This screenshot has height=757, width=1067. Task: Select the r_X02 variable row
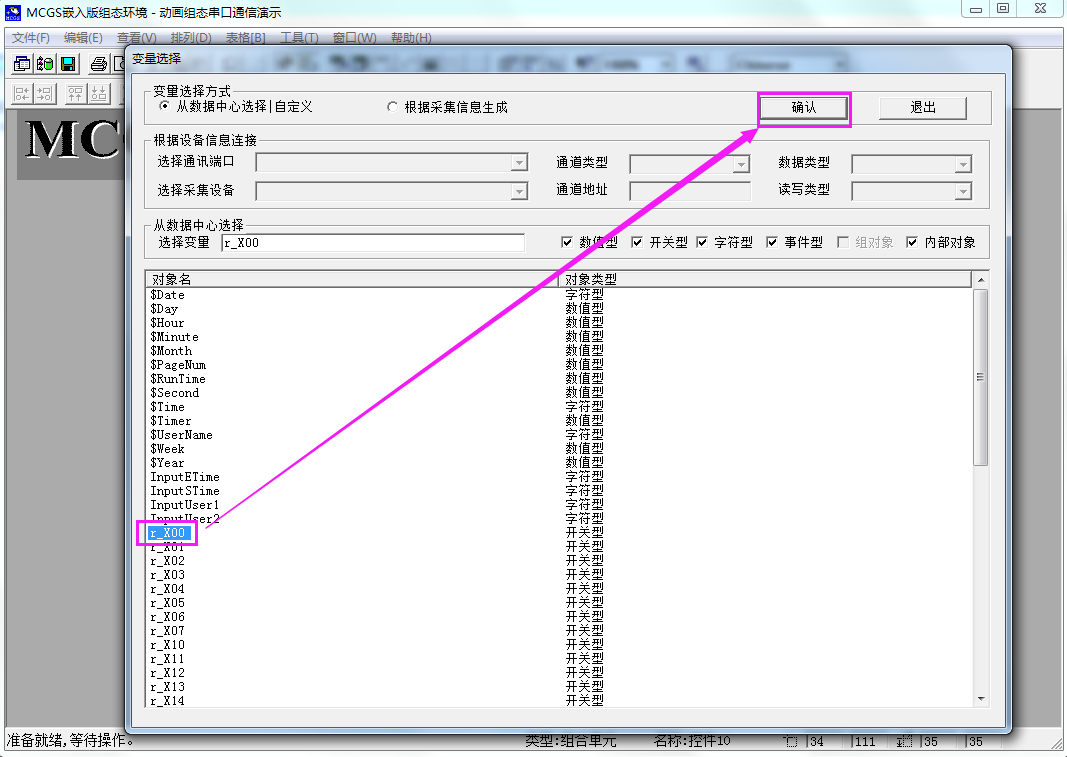[167, 561]
